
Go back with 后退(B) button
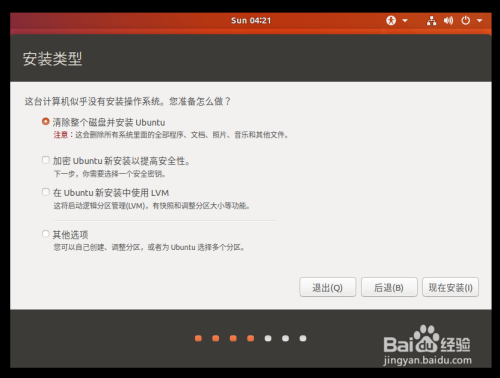click(389, 287)
